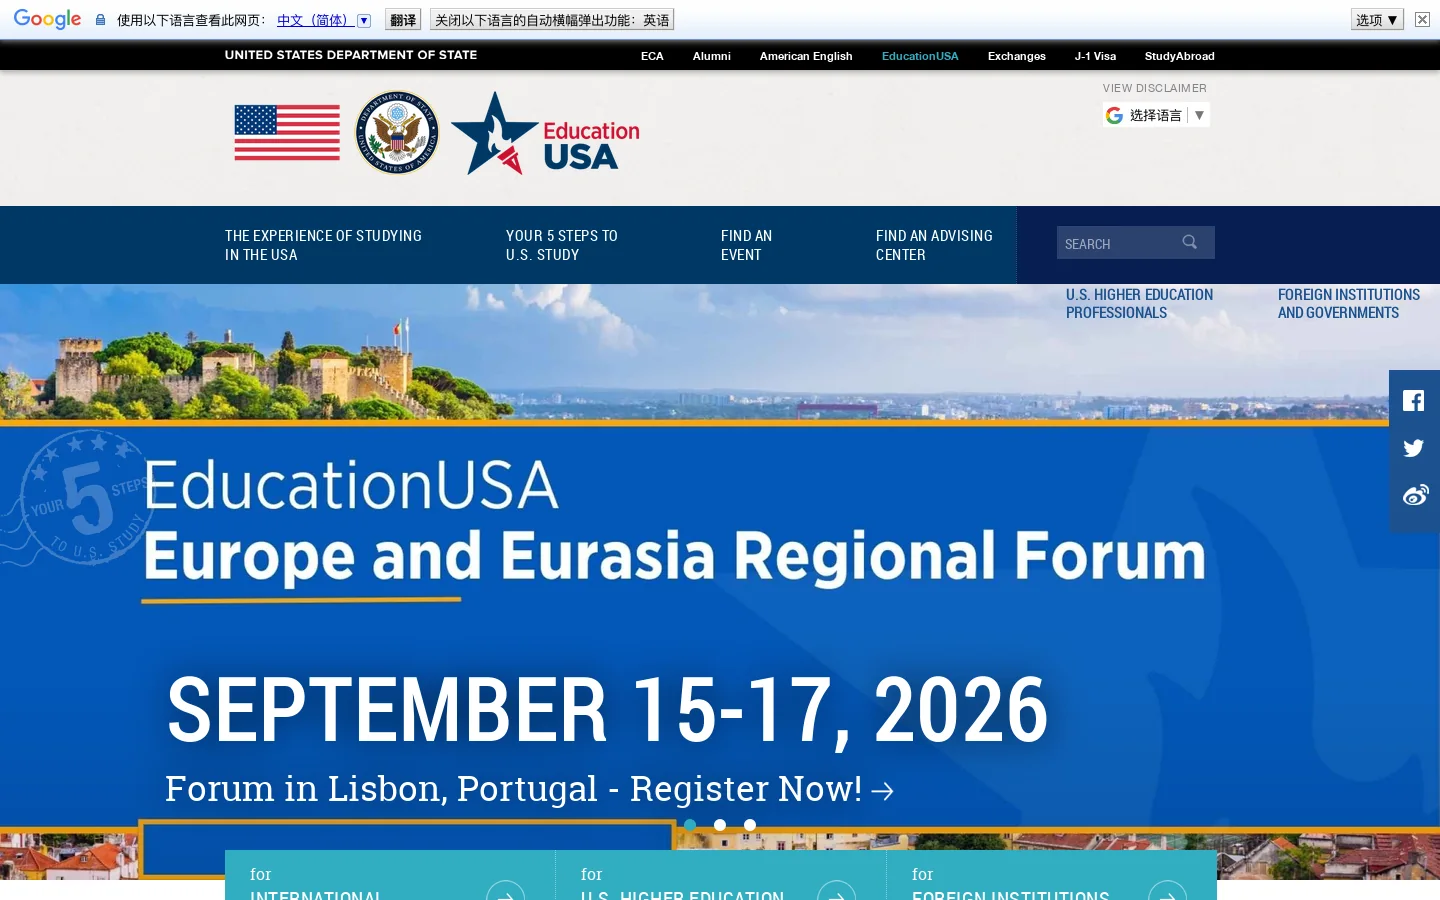Open the Weibo icon in the sidebar
Viewport: 1440px width, 900px height.
click(1415, 495)
